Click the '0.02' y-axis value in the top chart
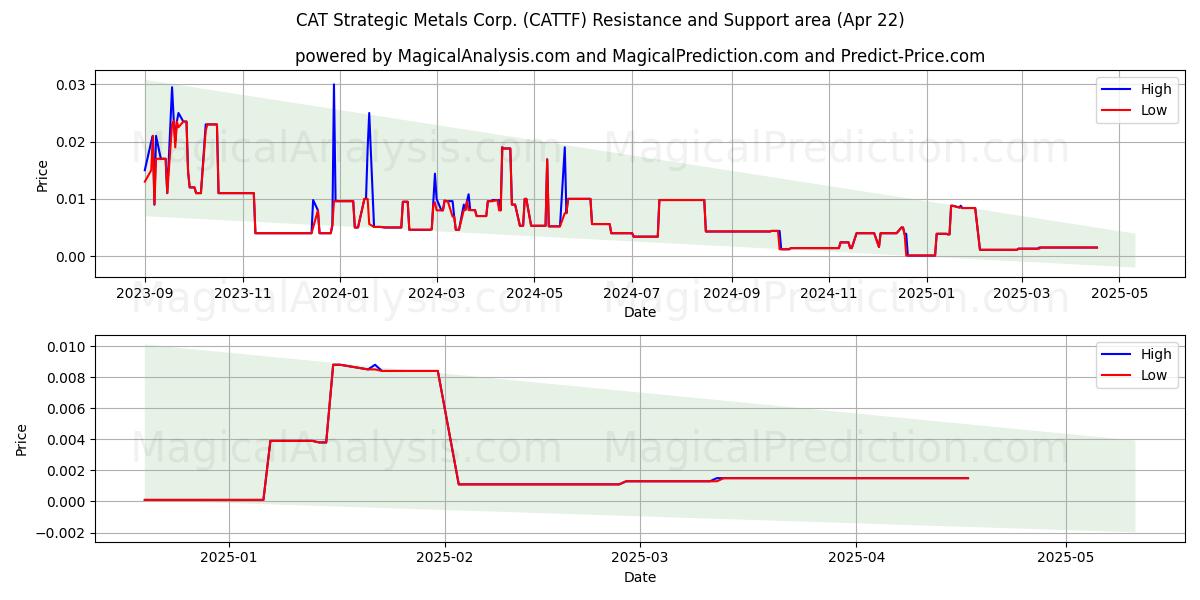 pyautogui.click(x=72, y=142)
